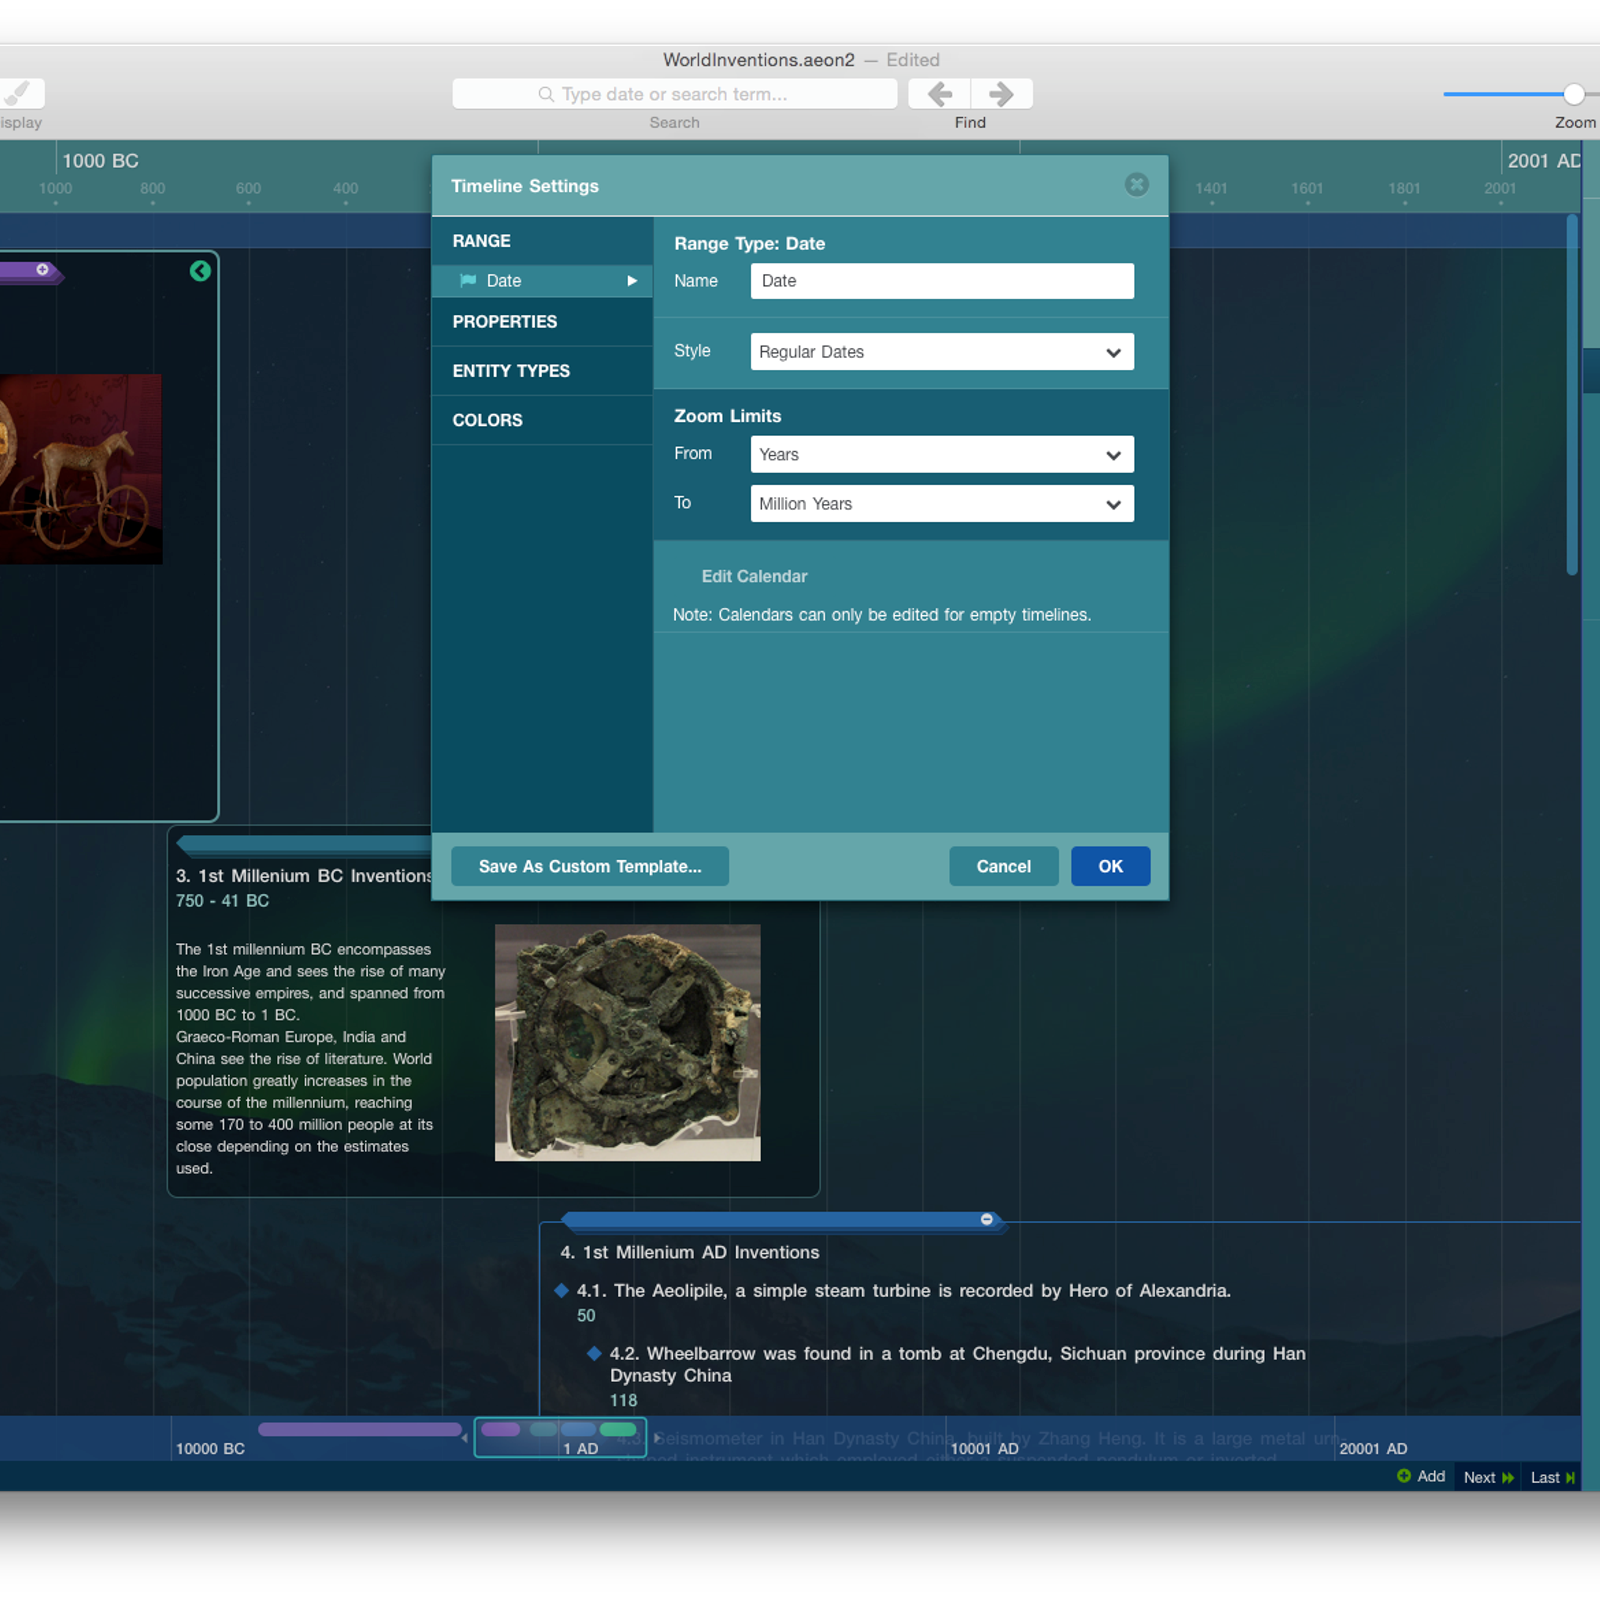The height and width of the screenshot is (1600, 1600).
Task: Click title '3. 1st Millenium BC Inventions'
Action: click(304, 875)
